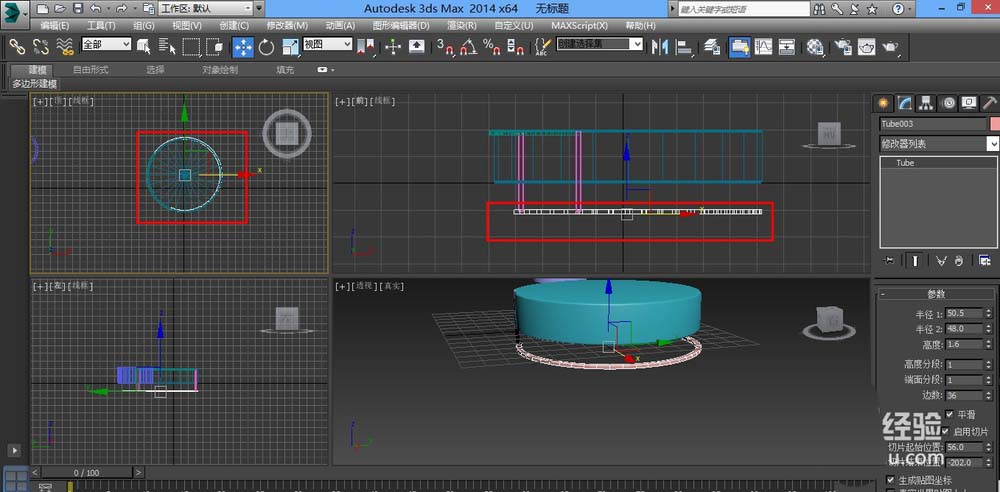Expand the quick access toolbar customize arrow

click(x=258, y=9)
